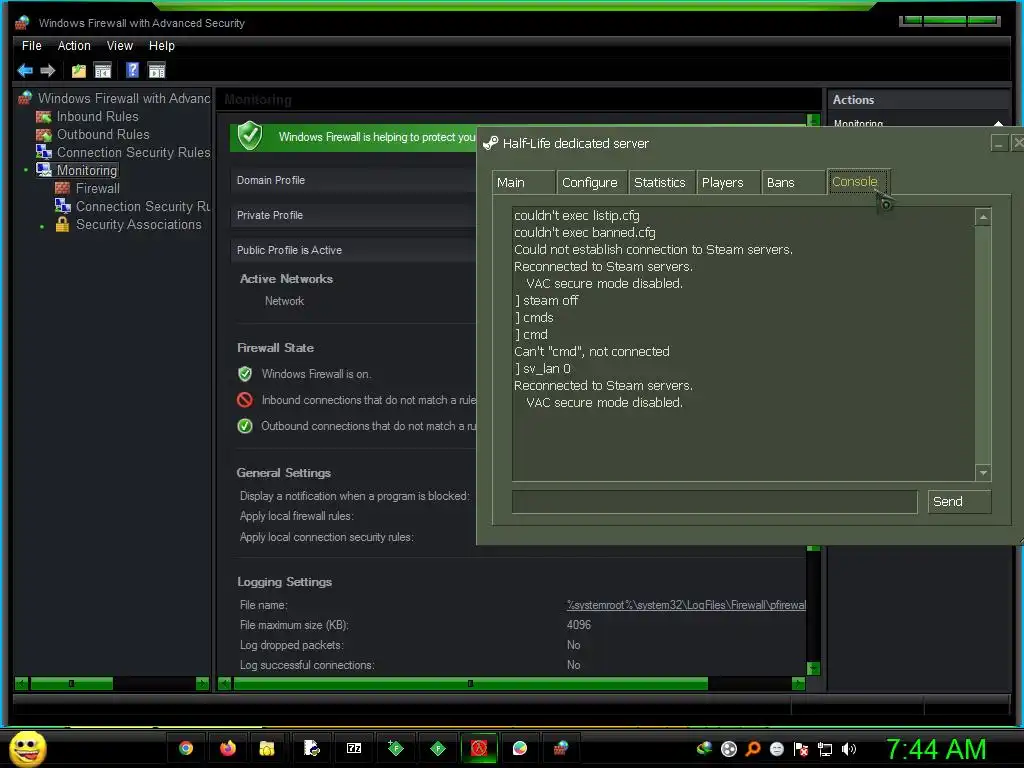The width and height of the screenshot is (1024, 768).
Task: Open the firewall log file path link
Action: 686,605
